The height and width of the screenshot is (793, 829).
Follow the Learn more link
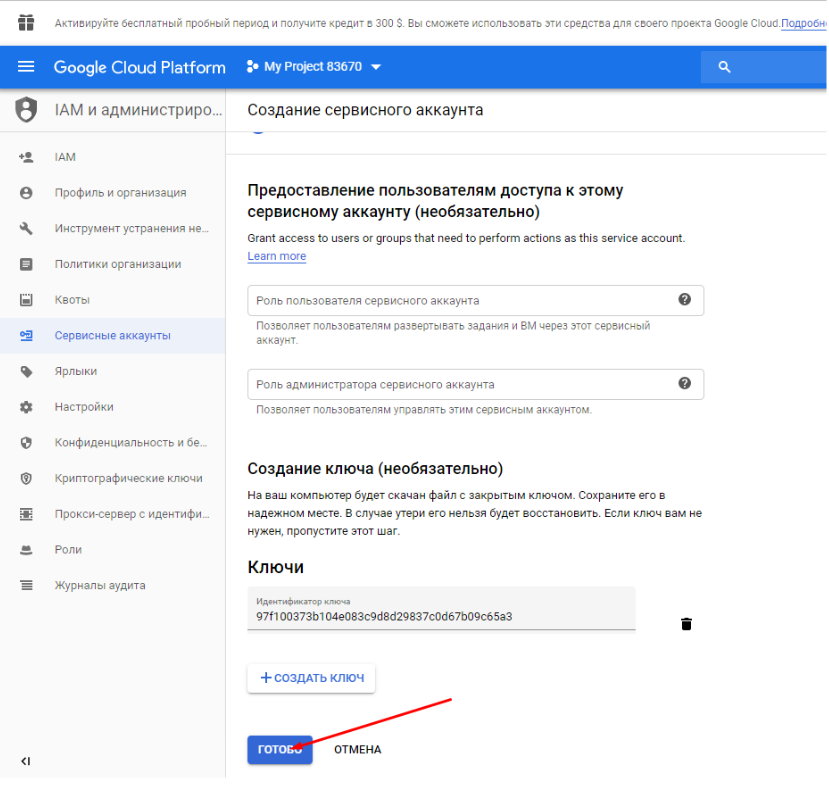(x=277, y=256)
